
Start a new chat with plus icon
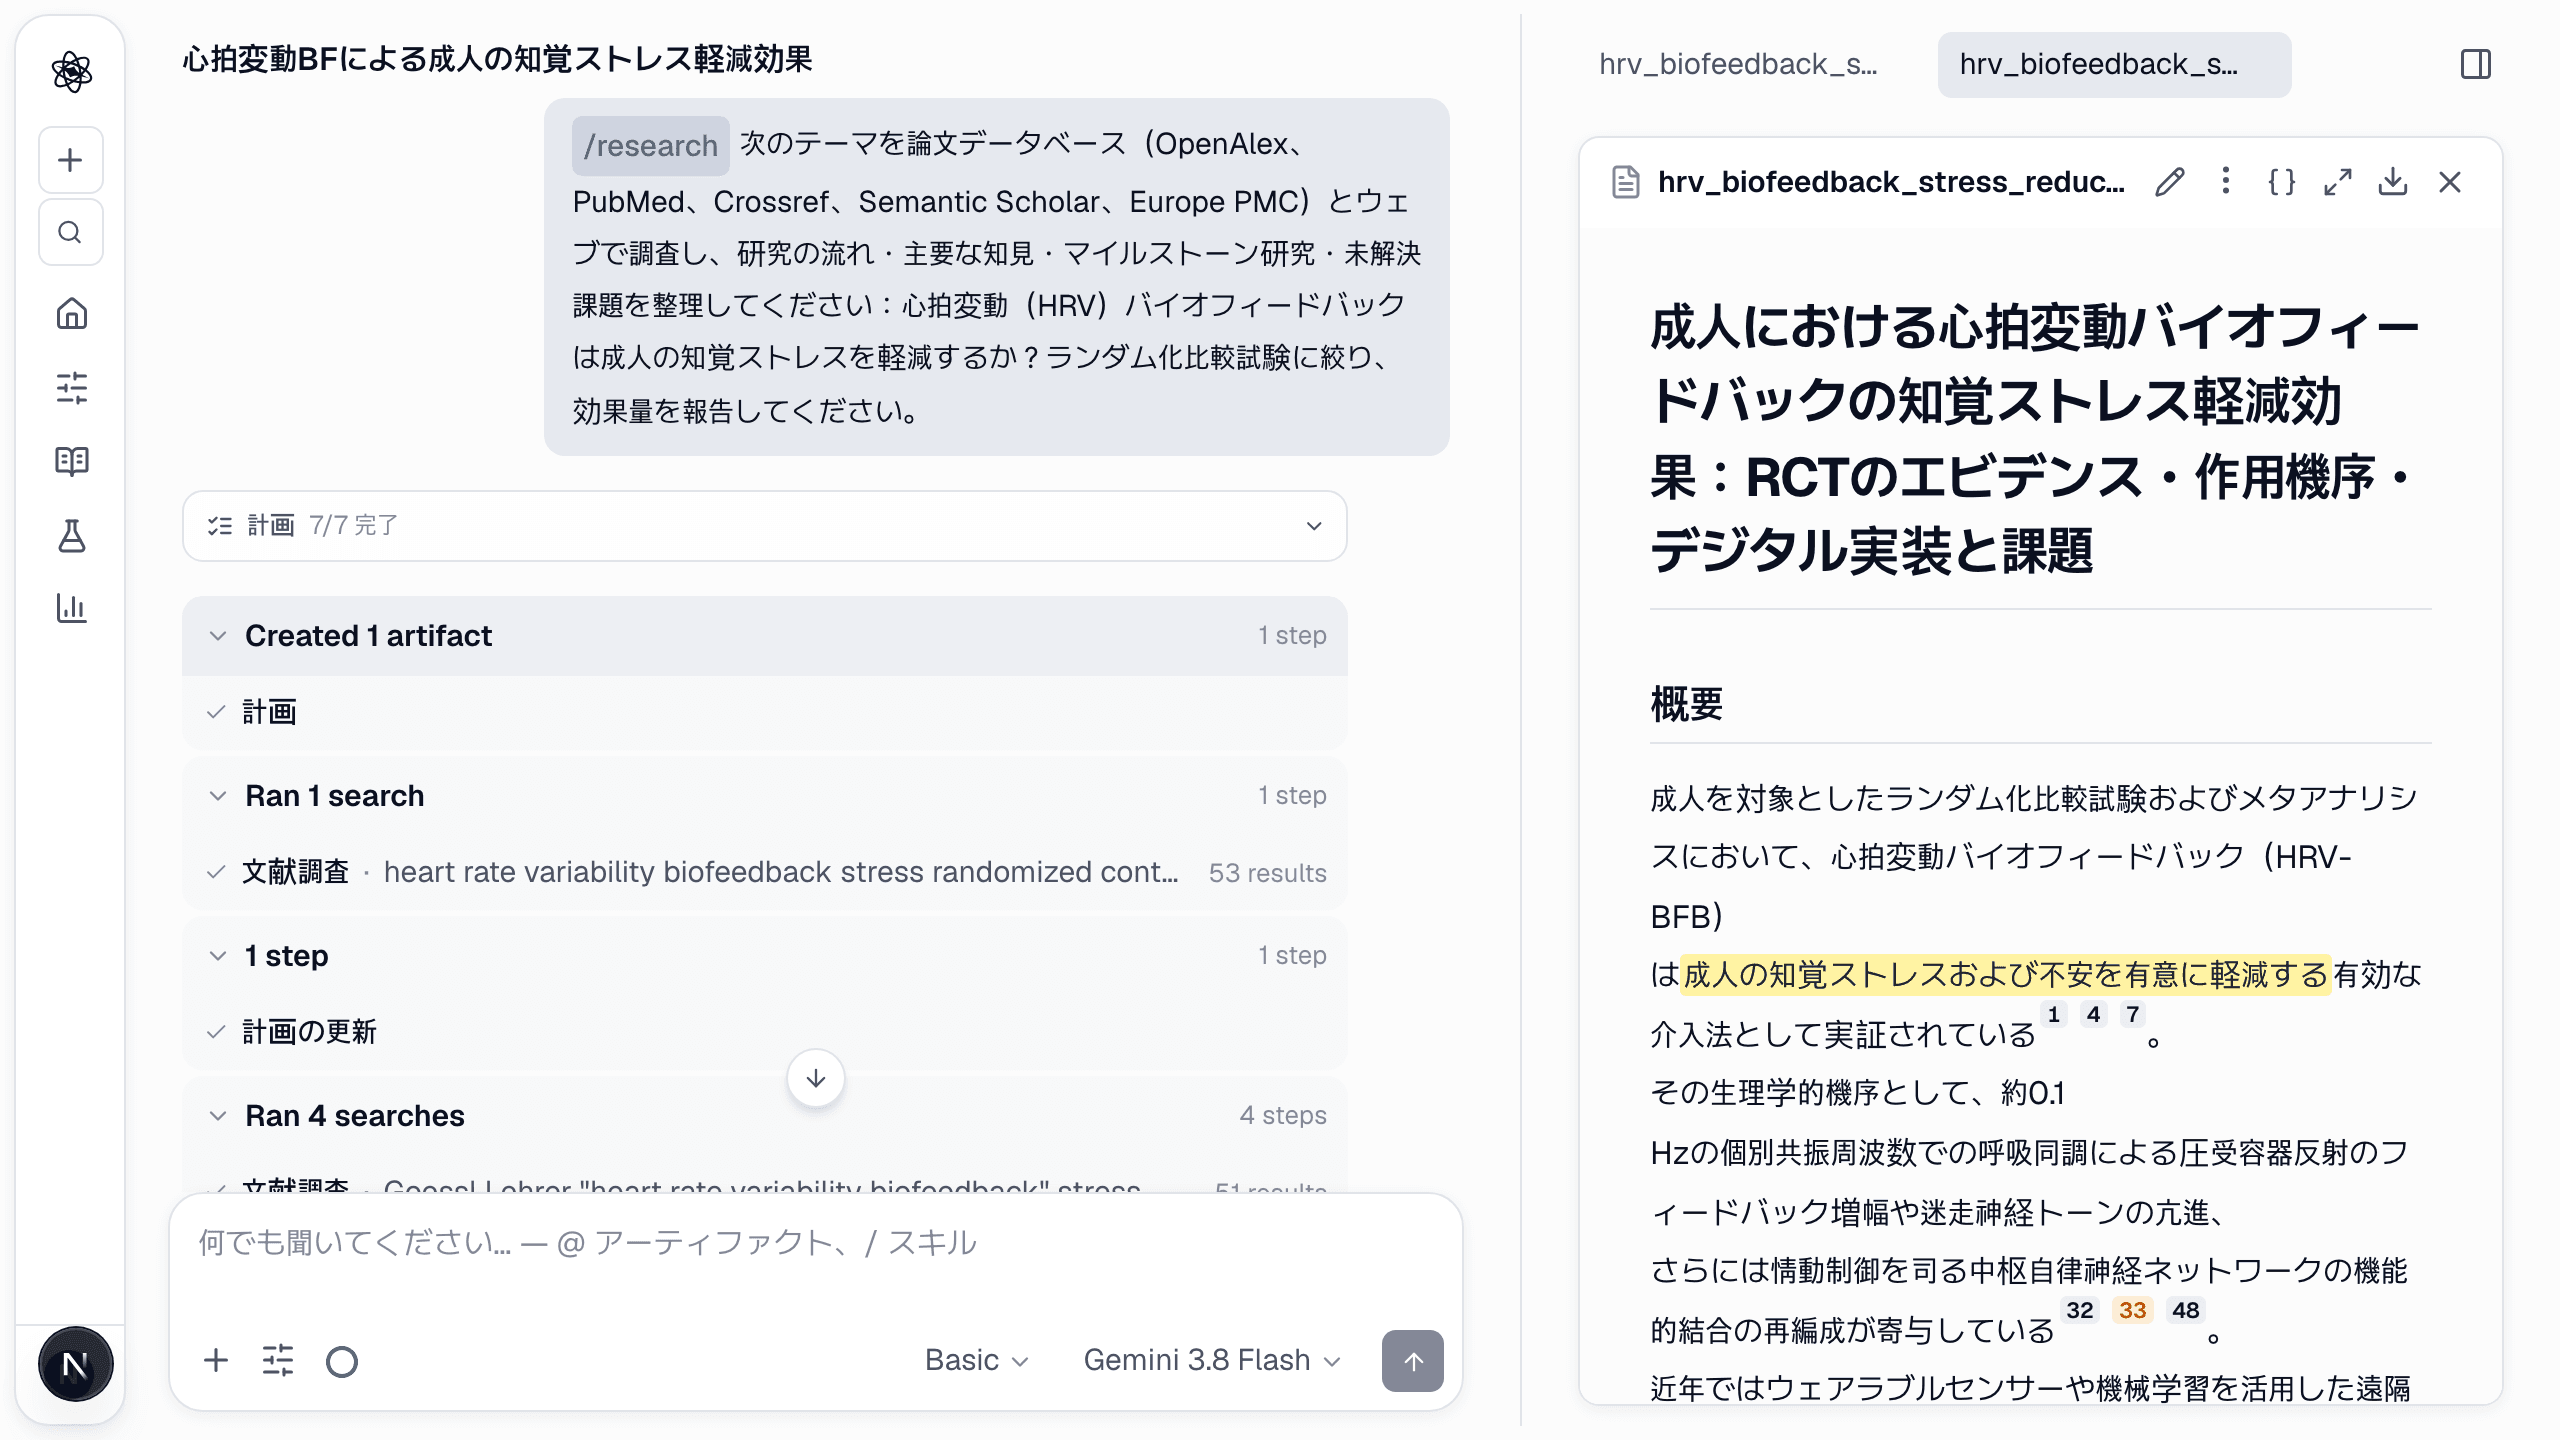(70, 160)
